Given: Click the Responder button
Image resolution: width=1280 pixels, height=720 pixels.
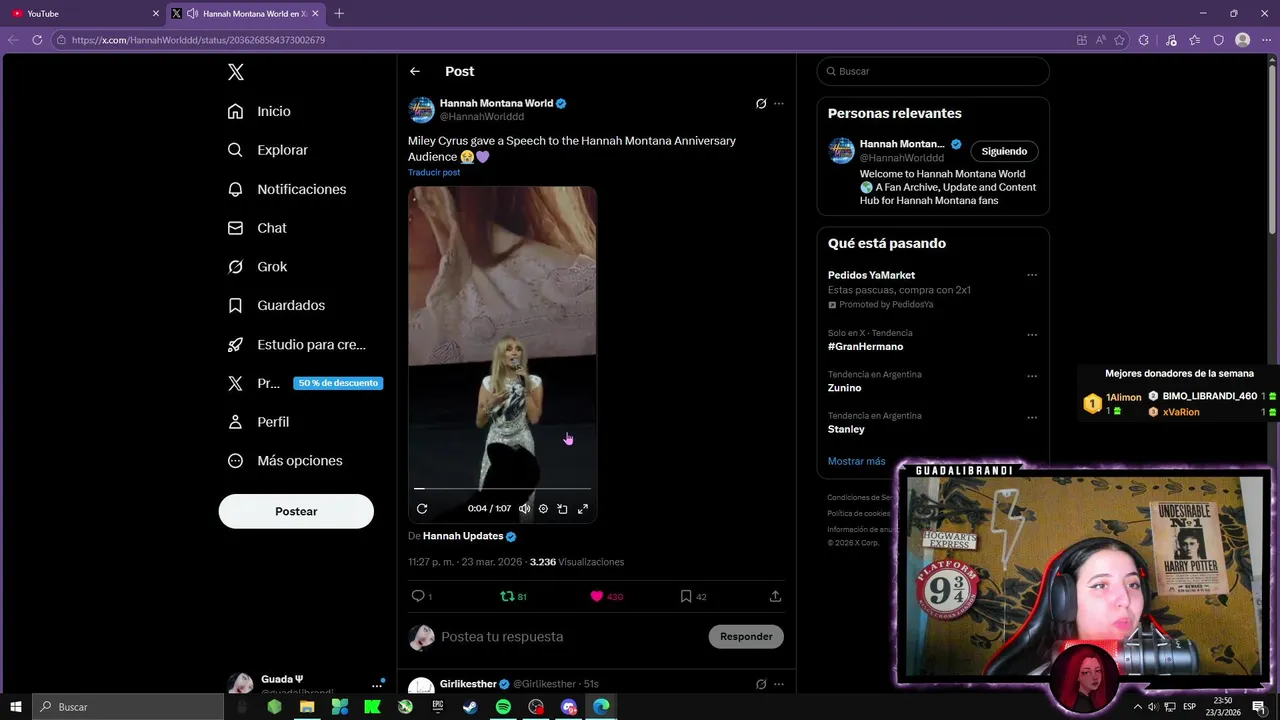Looking at the screenshot, I should click(746, 637).
